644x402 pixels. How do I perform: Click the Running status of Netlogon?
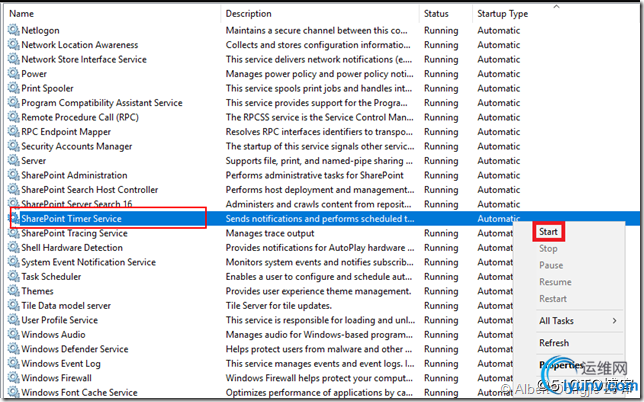point(441,30)
